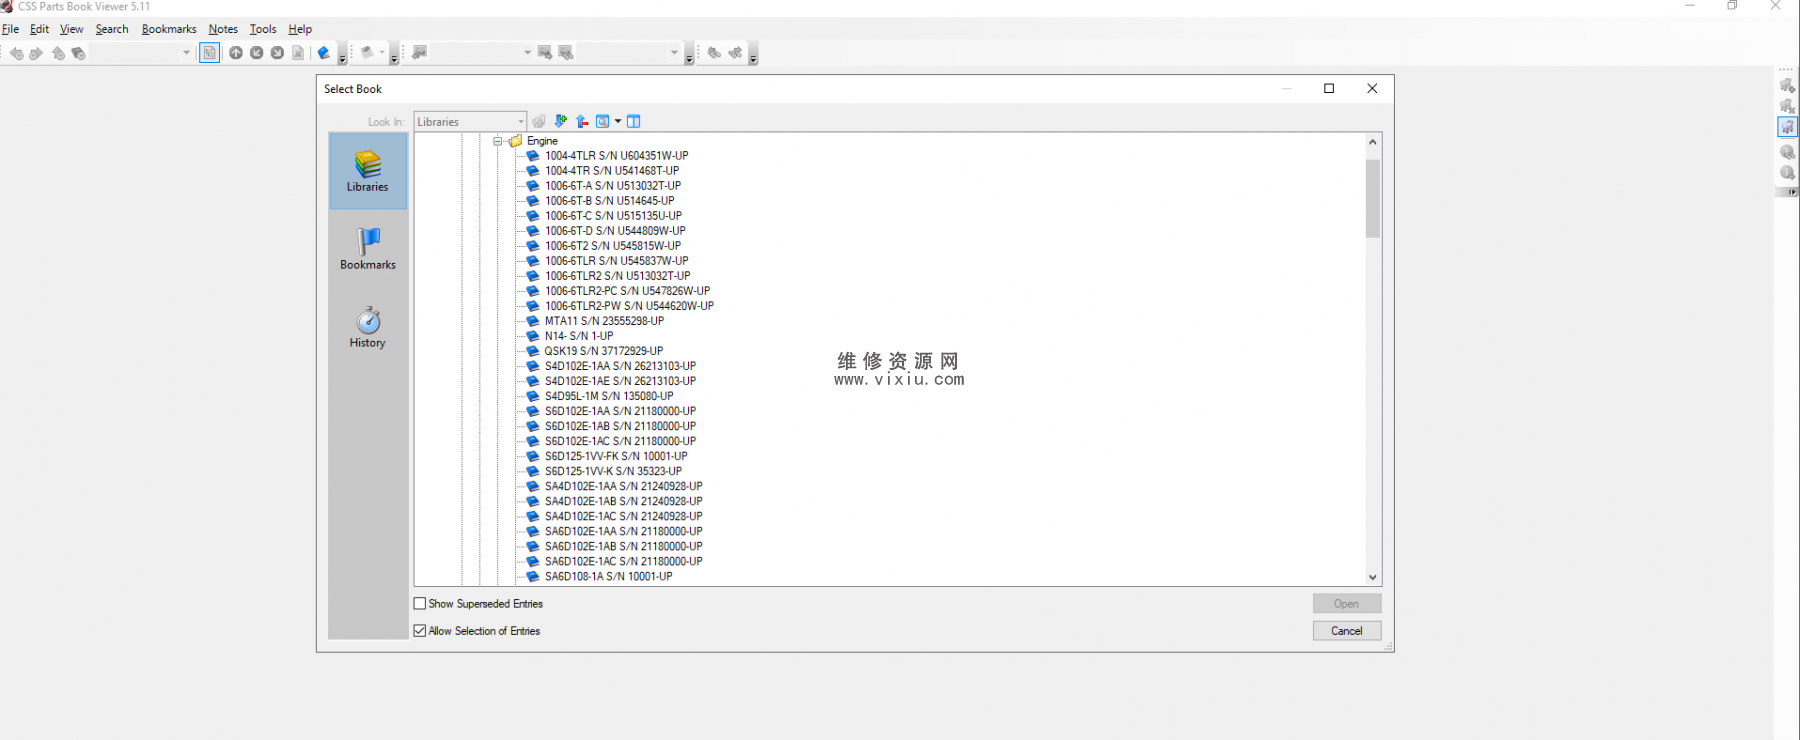Click the grayed go-up folder icon
The height and width of the screenshot is (740, 1800).
coord(539,121)
